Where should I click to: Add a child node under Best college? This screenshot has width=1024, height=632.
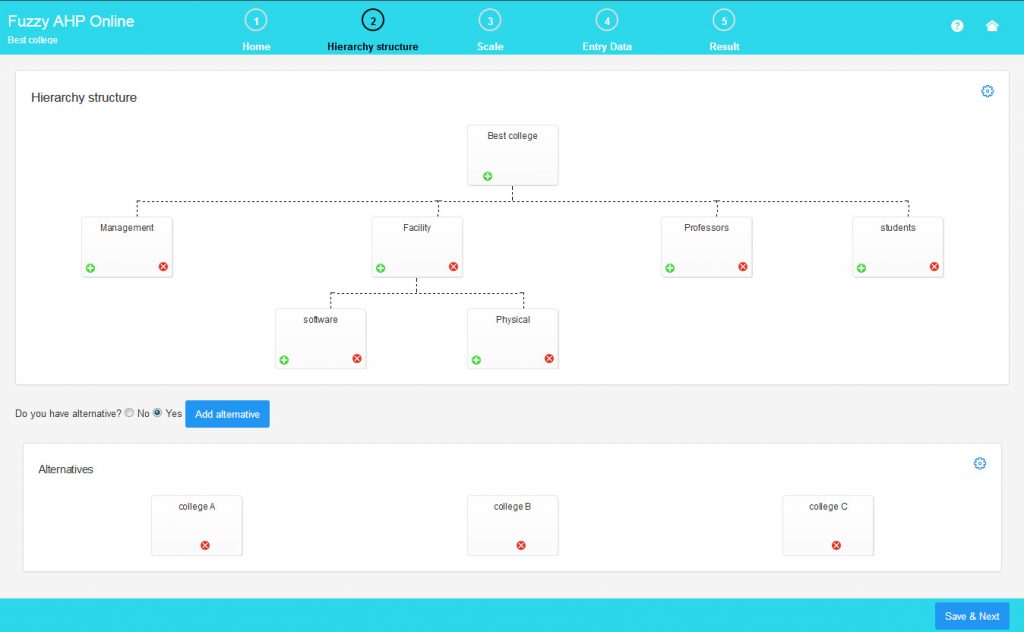click(487, 175)
